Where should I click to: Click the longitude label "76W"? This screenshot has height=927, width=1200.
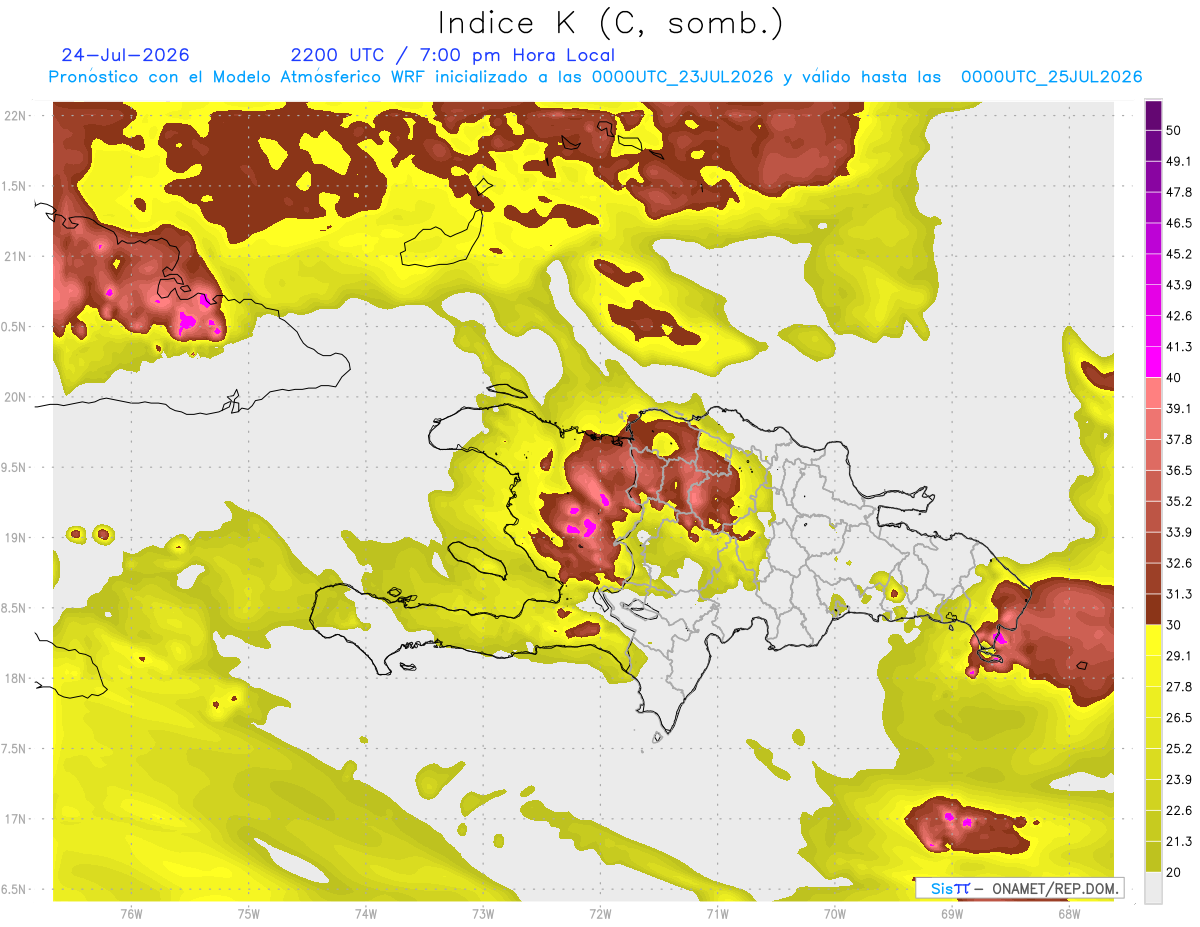(131, 914)
